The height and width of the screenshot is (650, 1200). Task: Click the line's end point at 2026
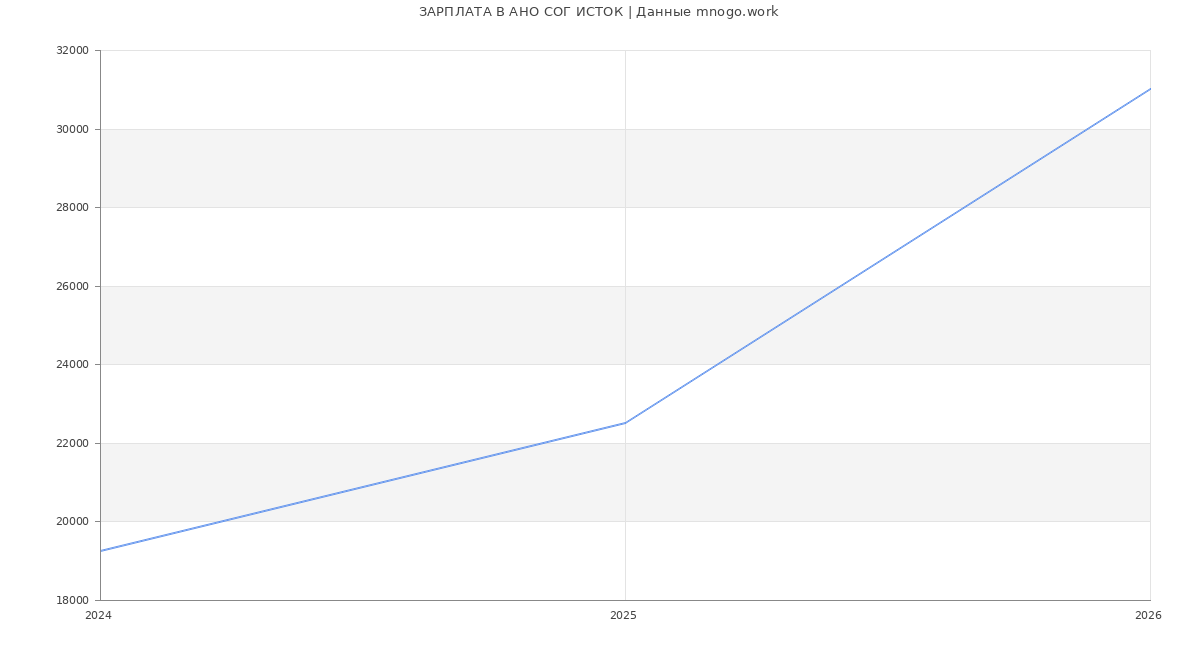pos(1149,89)
